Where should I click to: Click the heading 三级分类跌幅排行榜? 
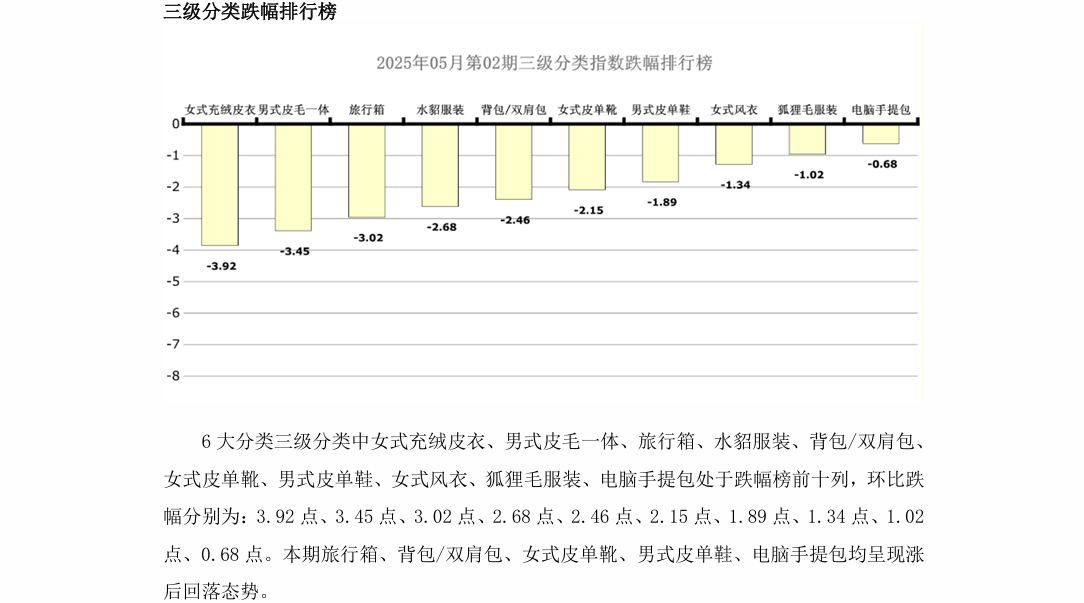[250, 12]
